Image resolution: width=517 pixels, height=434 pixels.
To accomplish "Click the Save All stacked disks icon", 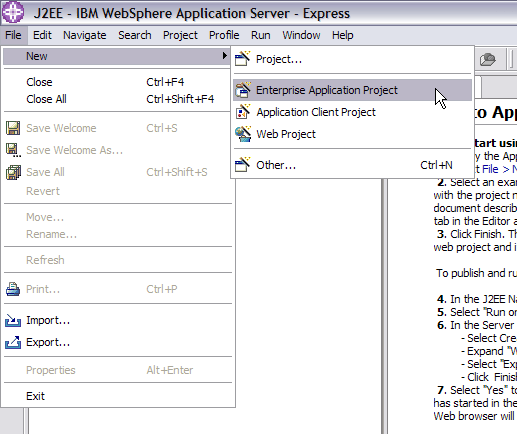I will [13, 172].
